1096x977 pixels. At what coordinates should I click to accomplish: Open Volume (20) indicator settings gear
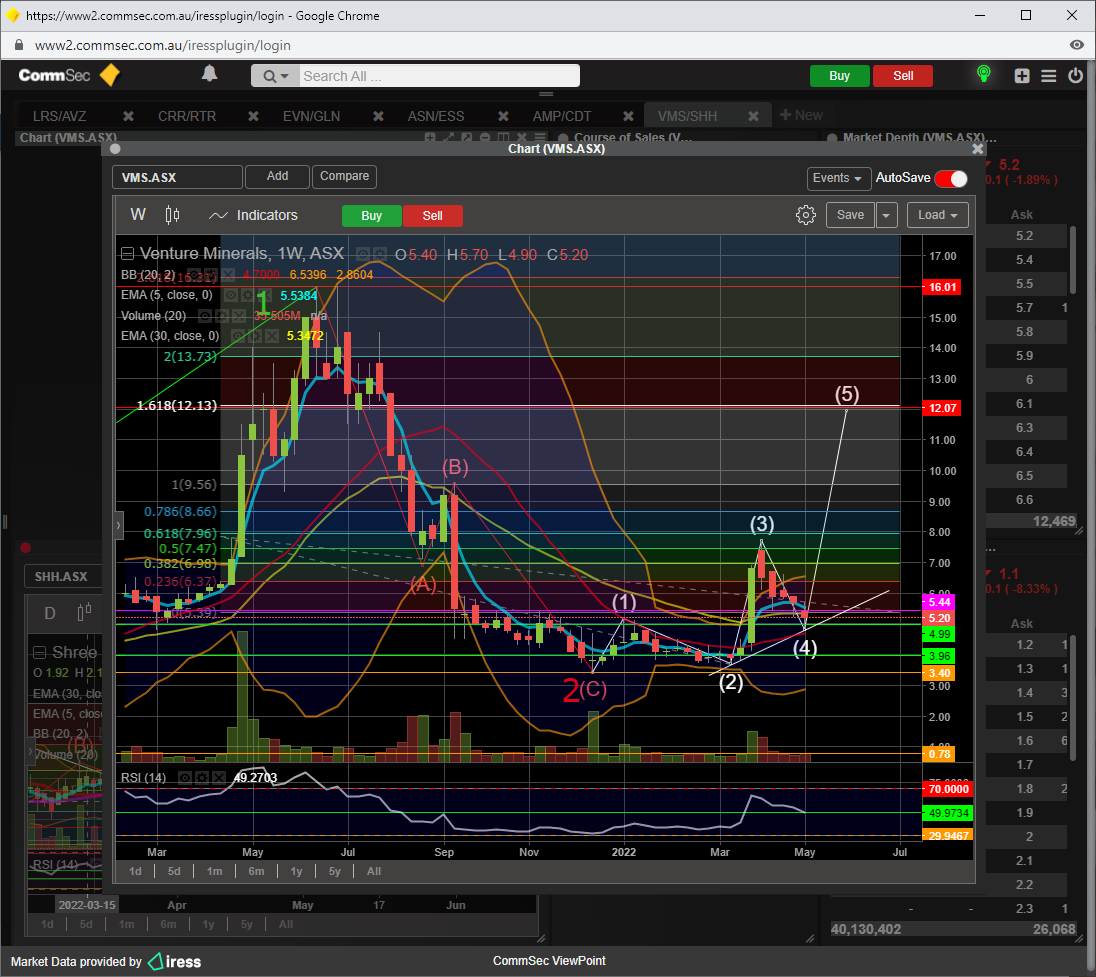[x=221, y=316]
